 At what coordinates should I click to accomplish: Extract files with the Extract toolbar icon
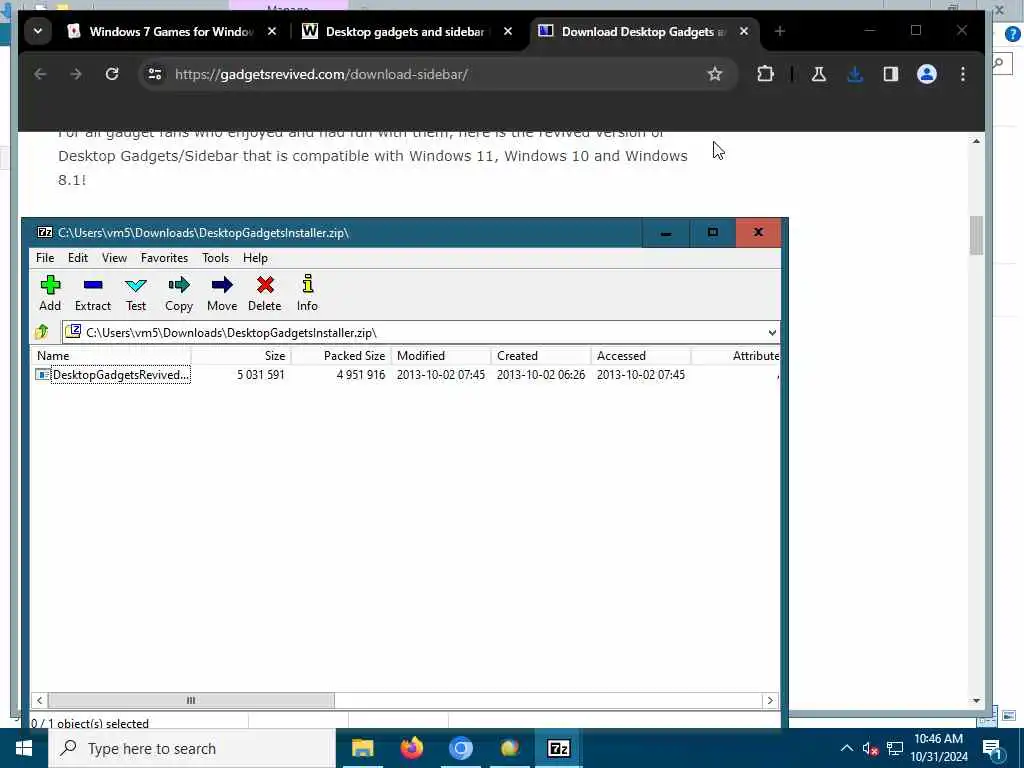click(93, 293)
